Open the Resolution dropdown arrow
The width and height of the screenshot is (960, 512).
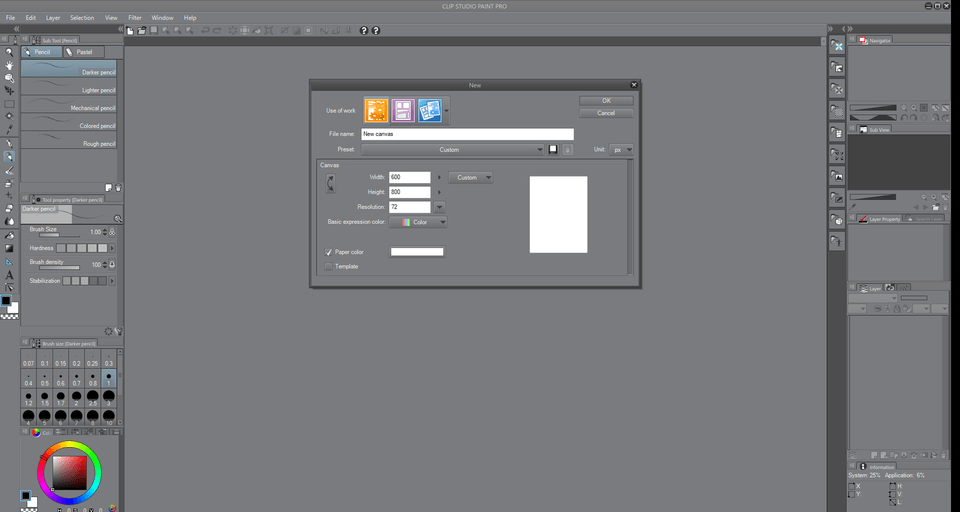[x=439, y=207]
